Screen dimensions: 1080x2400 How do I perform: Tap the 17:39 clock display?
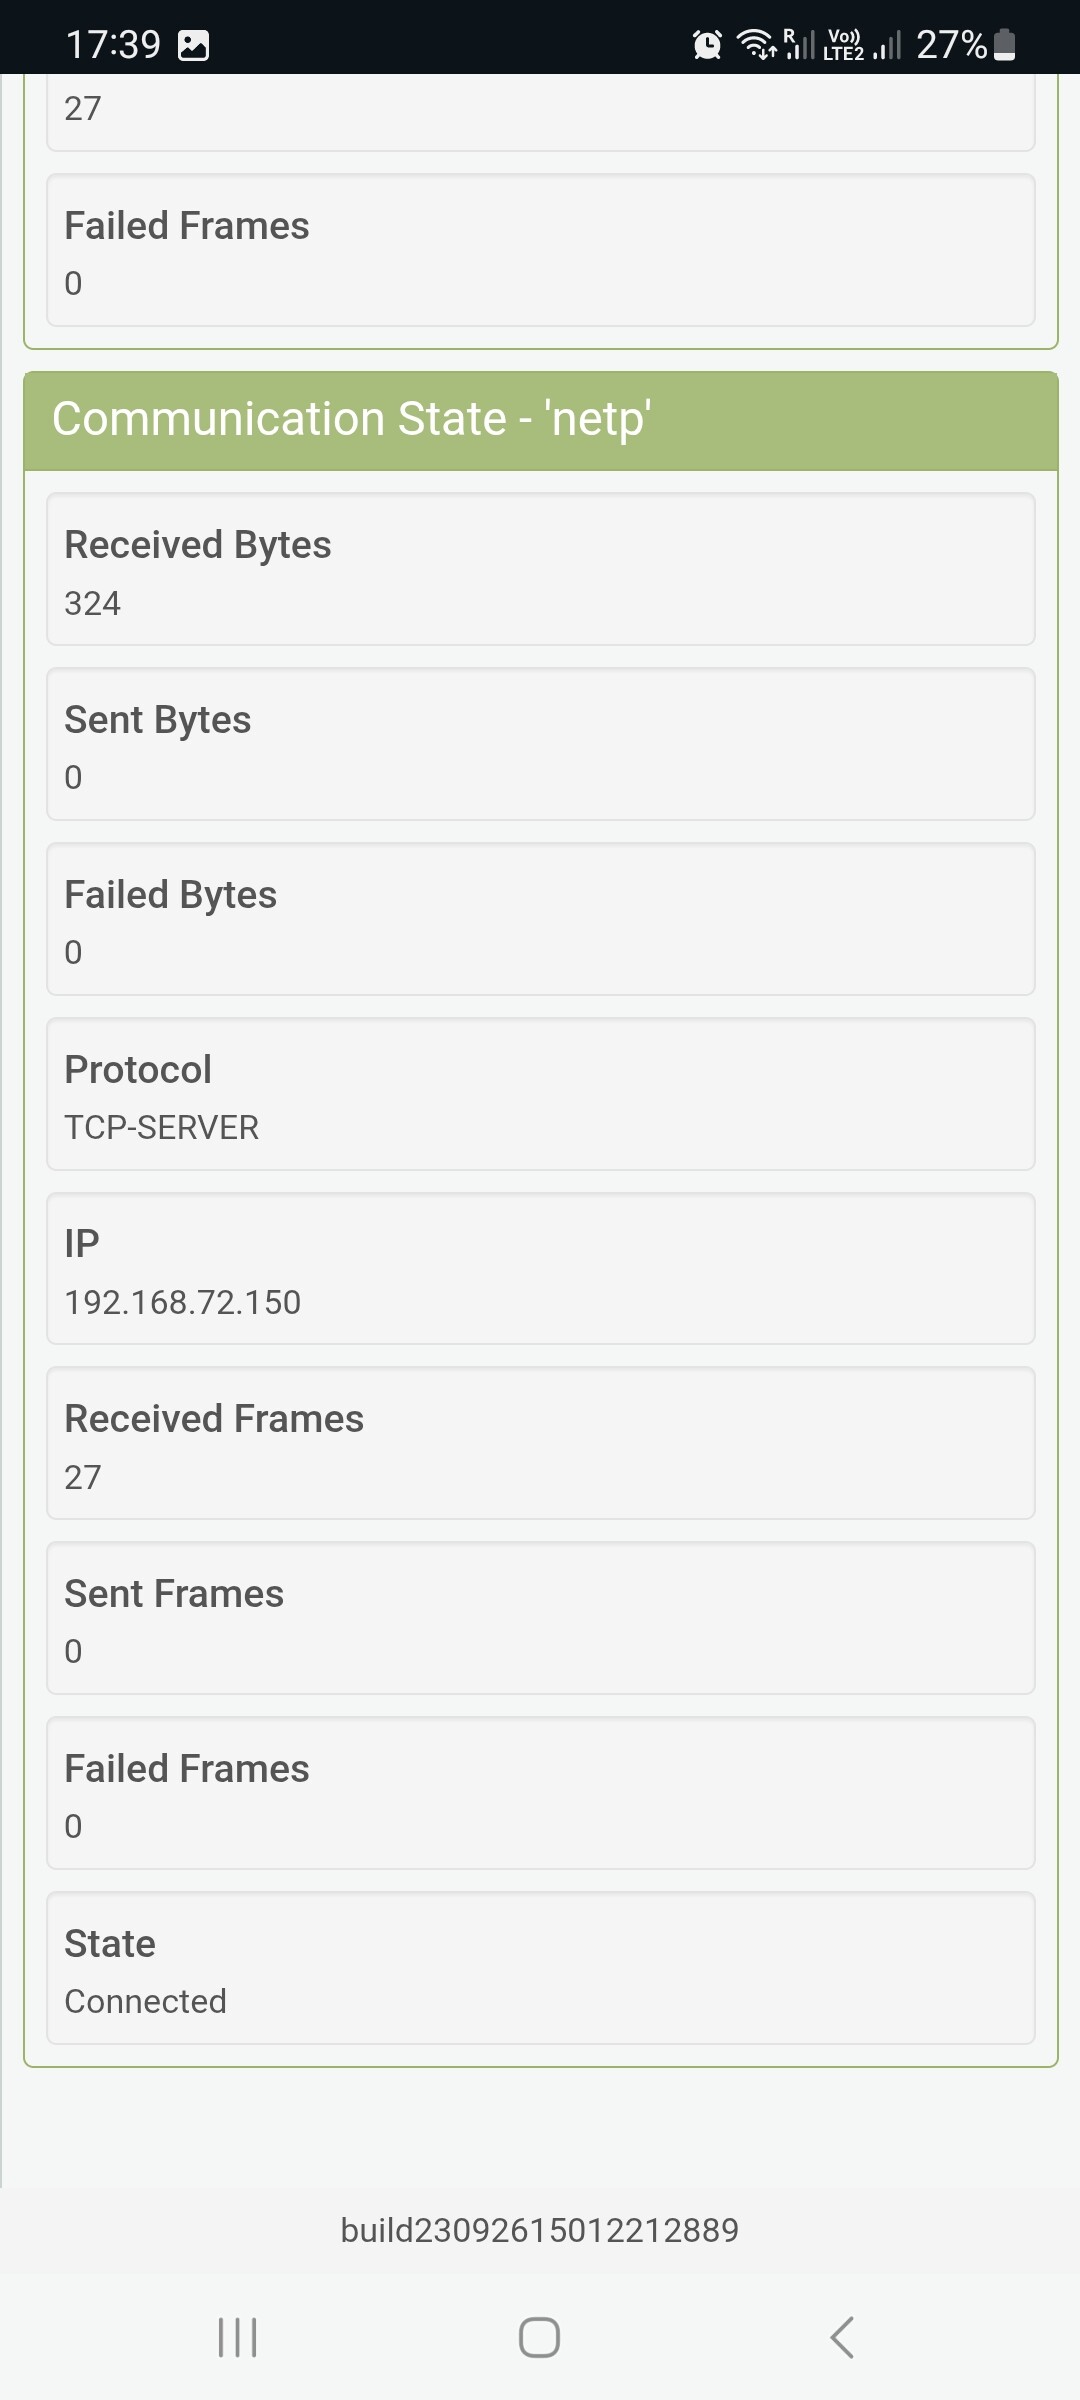tap(113, 45)
